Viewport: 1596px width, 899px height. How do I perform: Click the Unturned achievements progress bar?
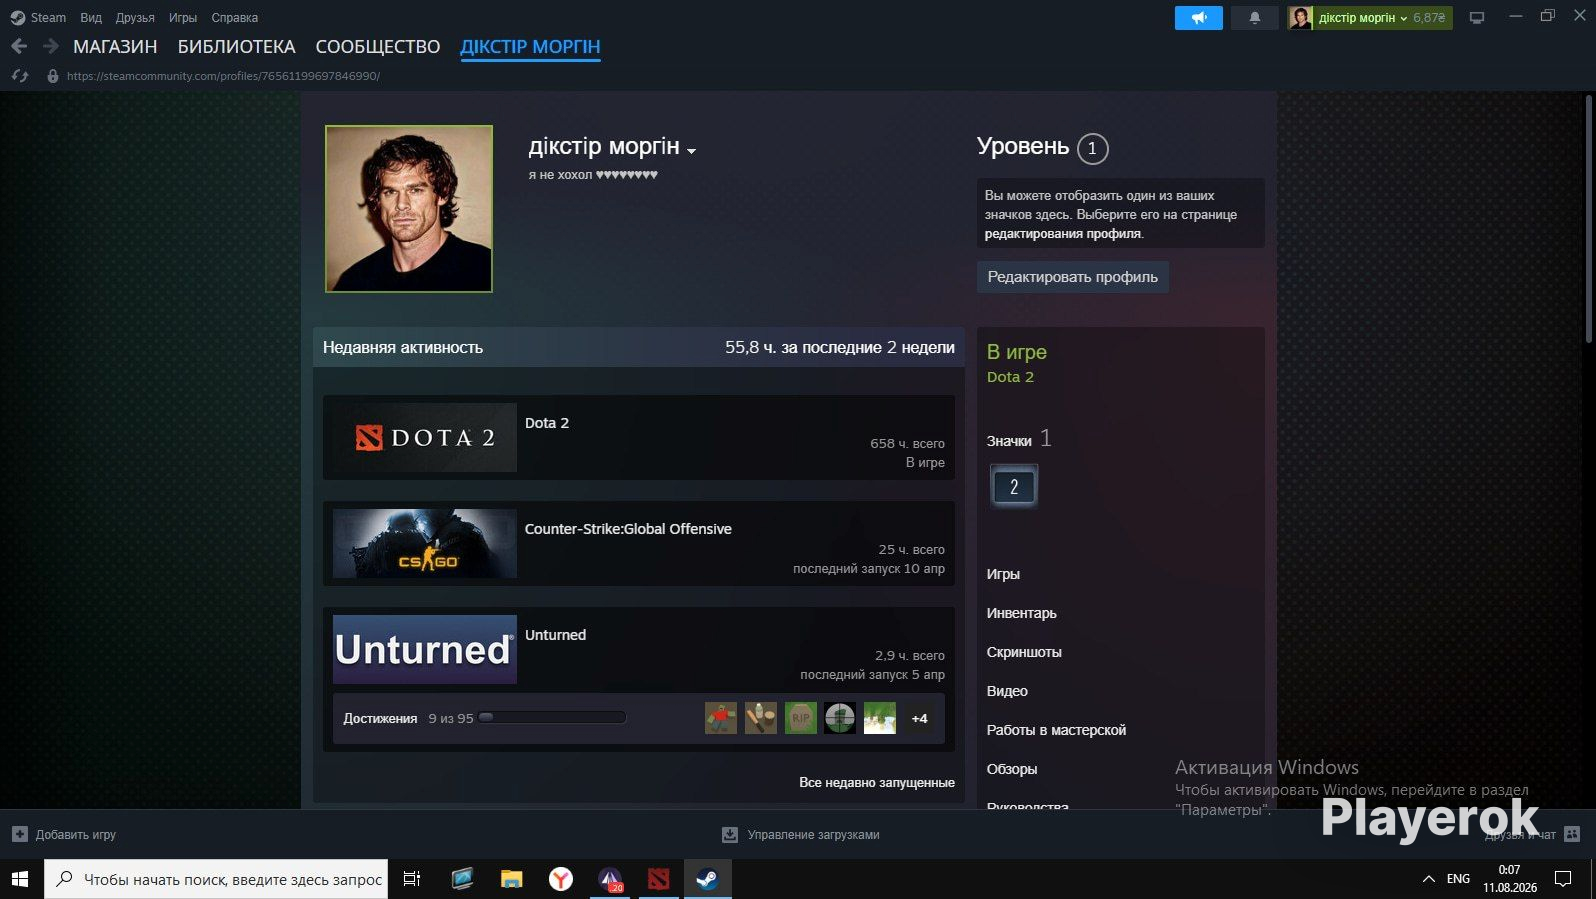click(552, 717)
